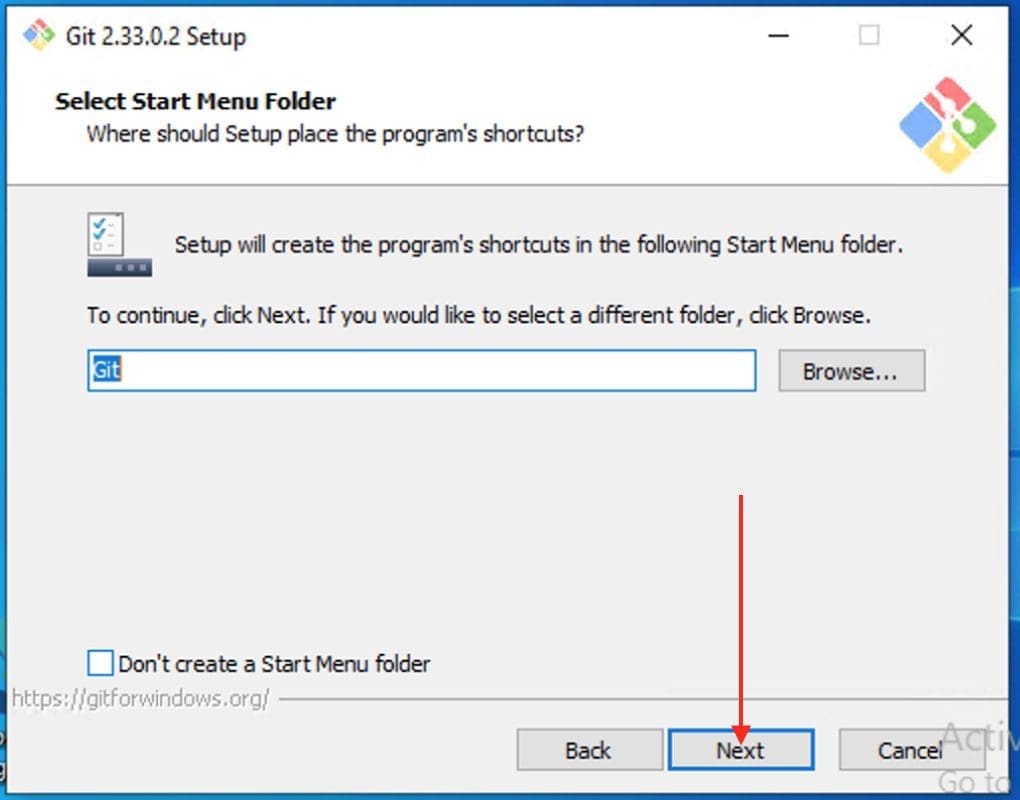Click the Setup will create shortcuts description

pos(539,245)
